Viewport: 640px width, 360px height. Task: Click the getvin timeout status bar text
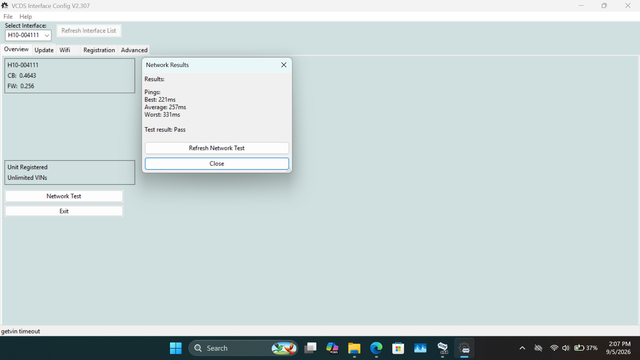(20, 331)
